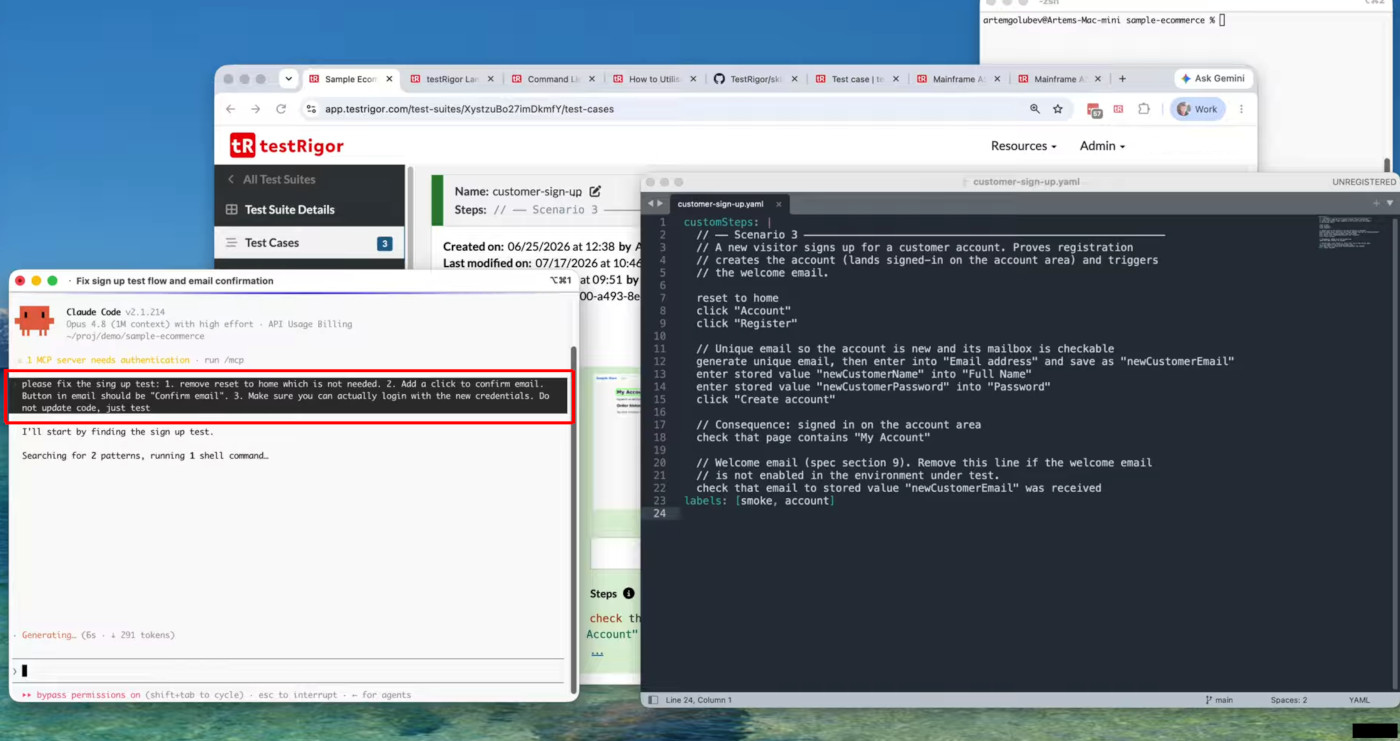Viewport: 1400px width, 741px height.
Task: Expand the Admin menu
Action: (1102, 146)
